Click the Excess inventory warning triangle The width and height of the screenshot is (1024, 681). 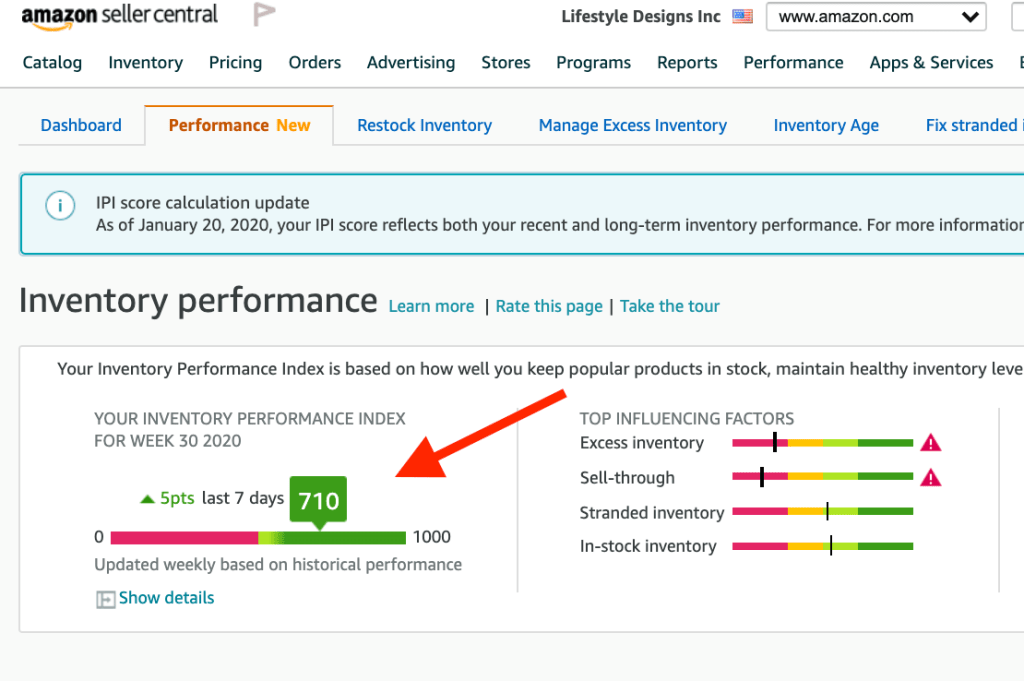(x=931, y=443)
